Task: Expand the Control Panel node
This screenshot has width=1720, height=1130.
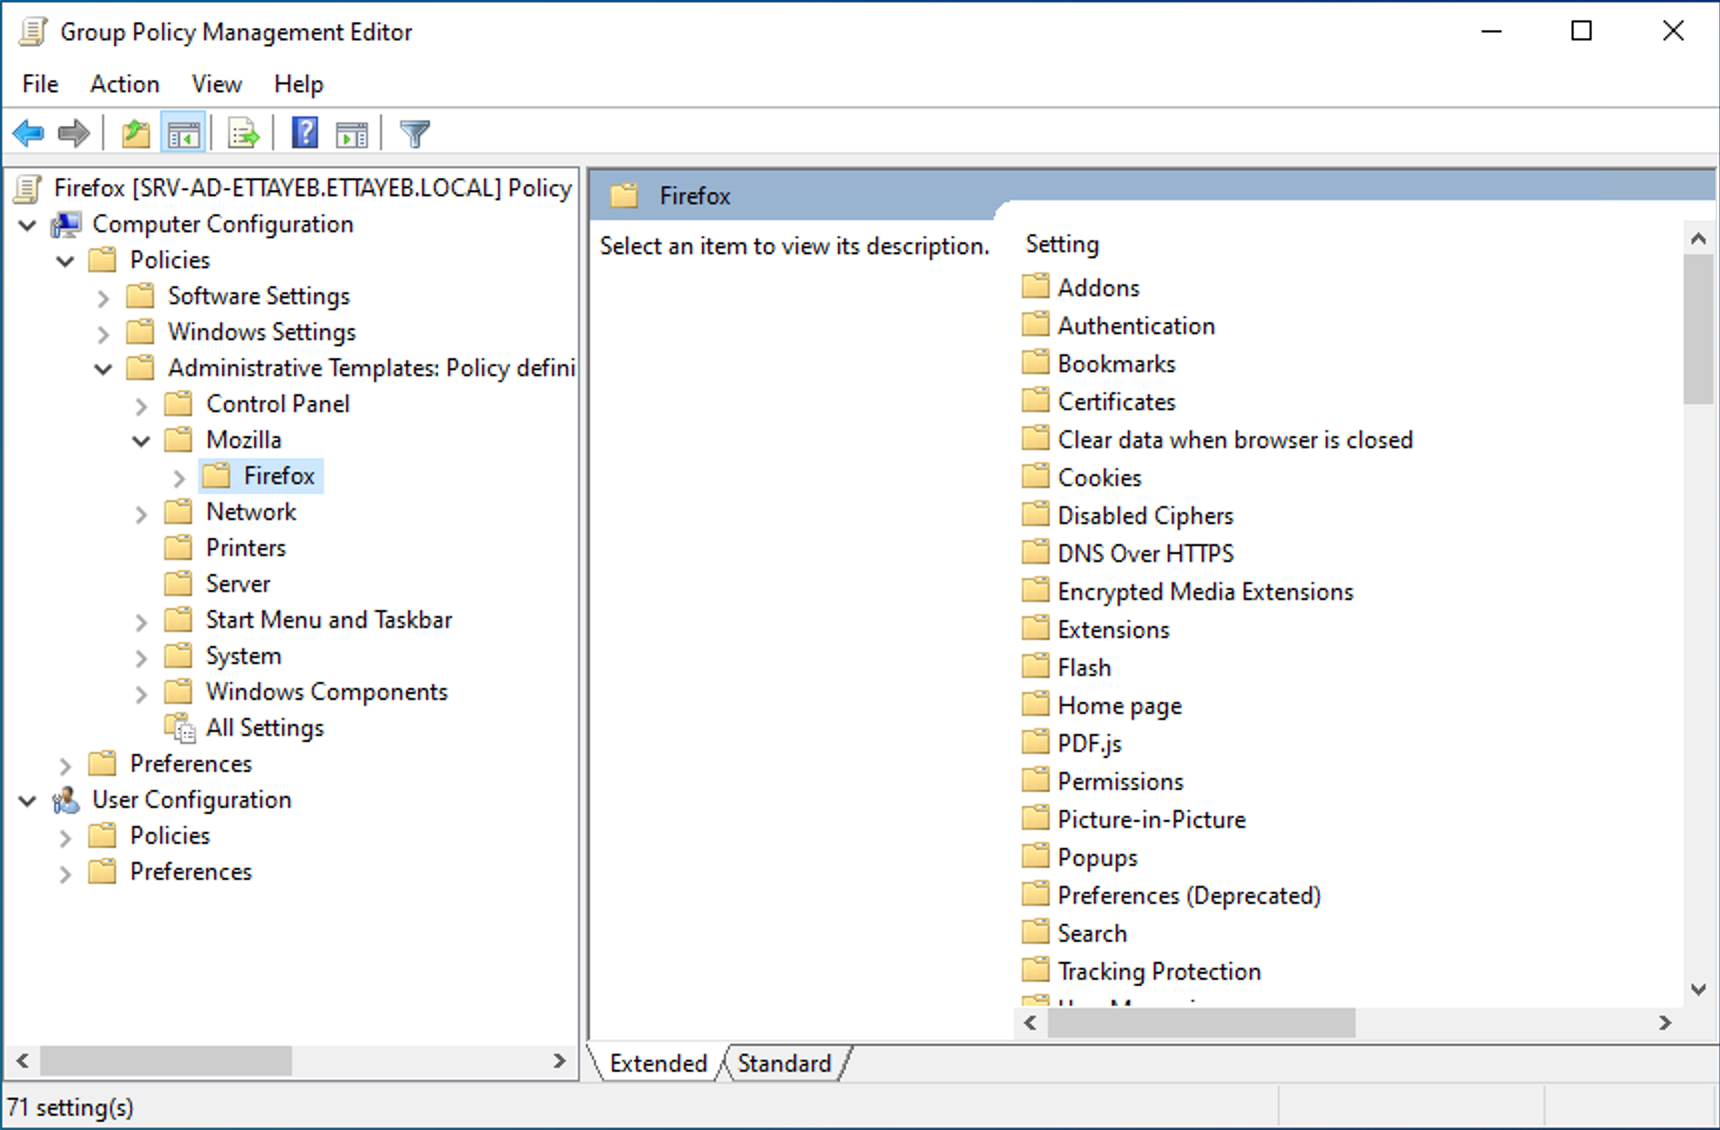Action: click(141, 406)
